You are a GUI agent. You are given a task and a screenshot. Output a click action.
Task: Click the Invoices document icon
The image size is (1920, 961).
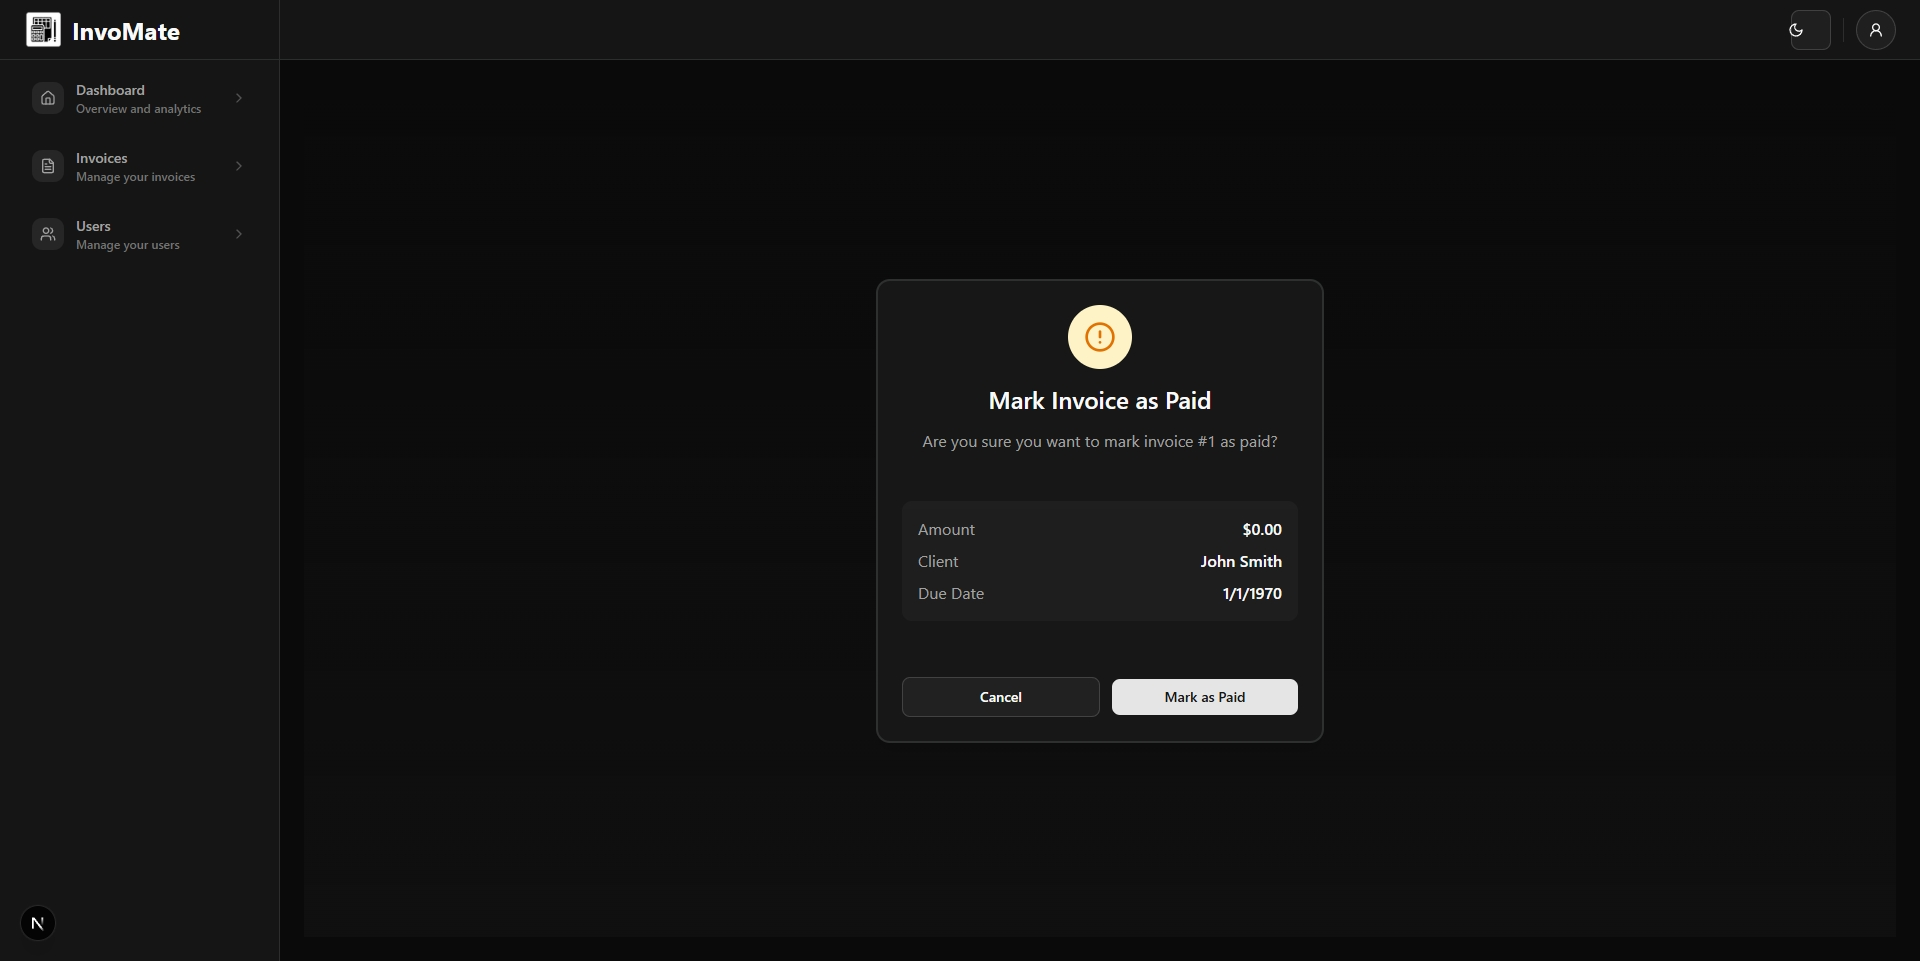[x=47, y=166]
